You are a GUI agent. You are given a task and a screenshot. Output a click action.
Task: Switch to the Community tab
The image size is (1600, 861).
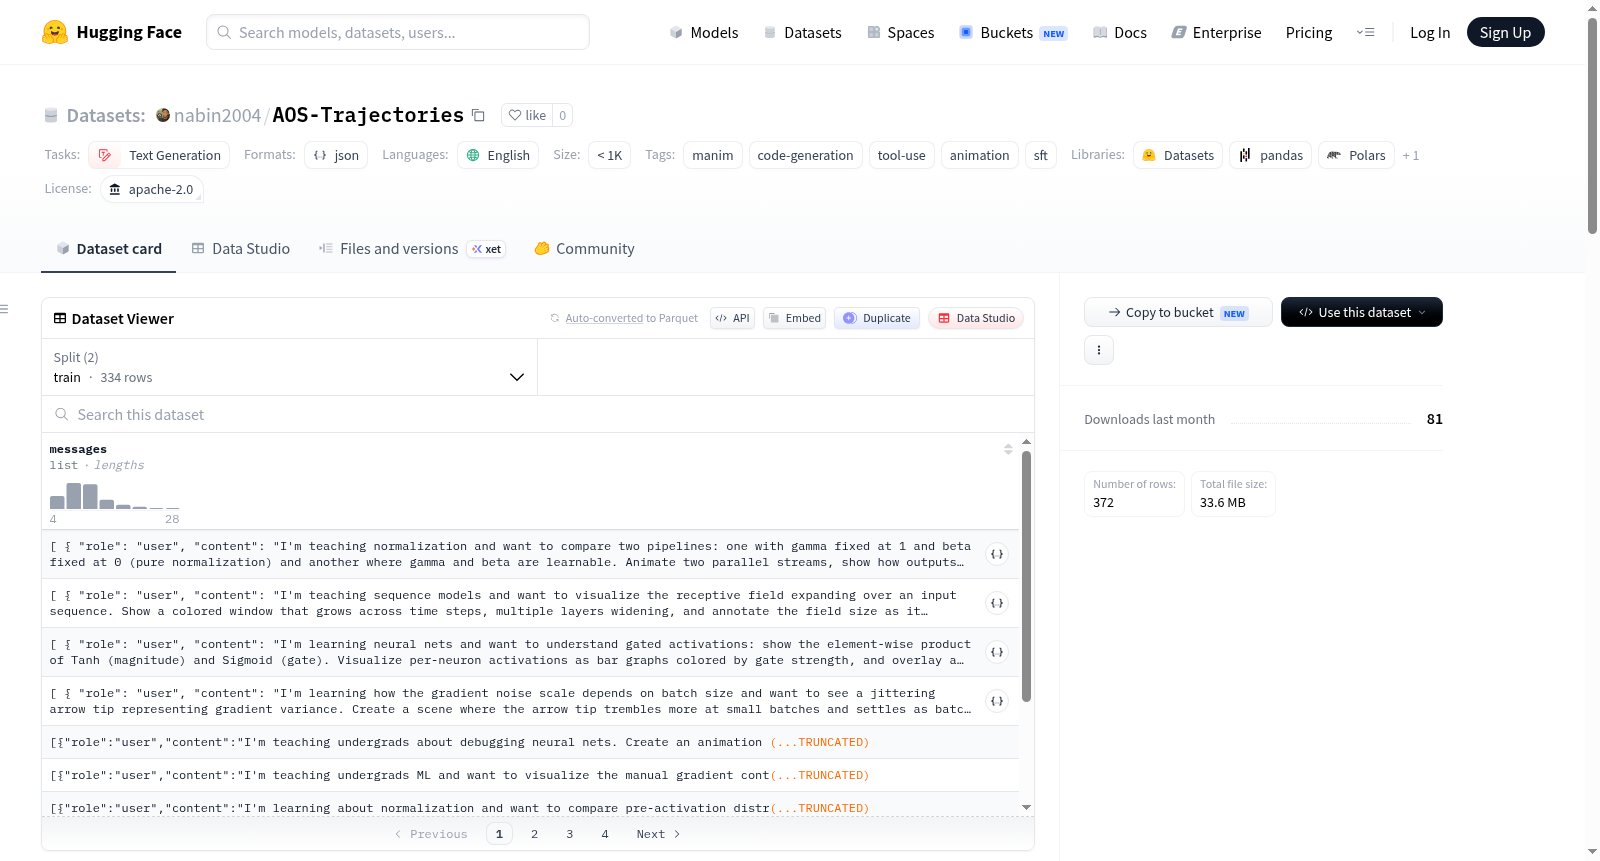click(x=585, y=249)
